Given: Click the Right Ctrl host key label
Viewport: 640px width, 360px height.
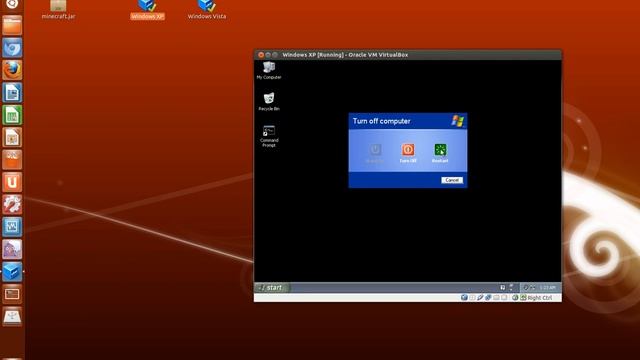Looking at the screenshot, I should click(540, 298).
